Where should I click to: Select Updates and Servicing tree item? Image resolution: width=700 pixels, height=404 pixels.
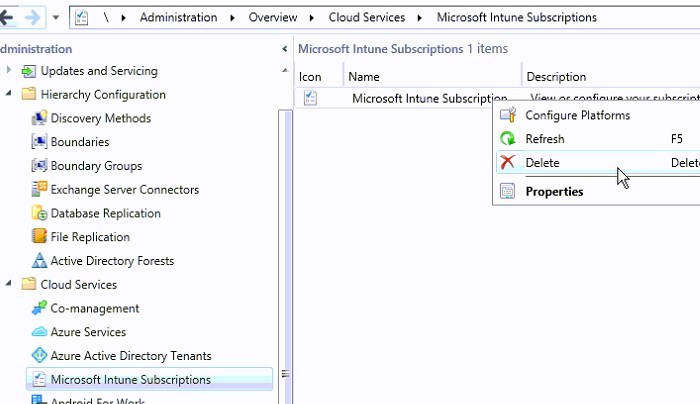[x=99, y=71]
